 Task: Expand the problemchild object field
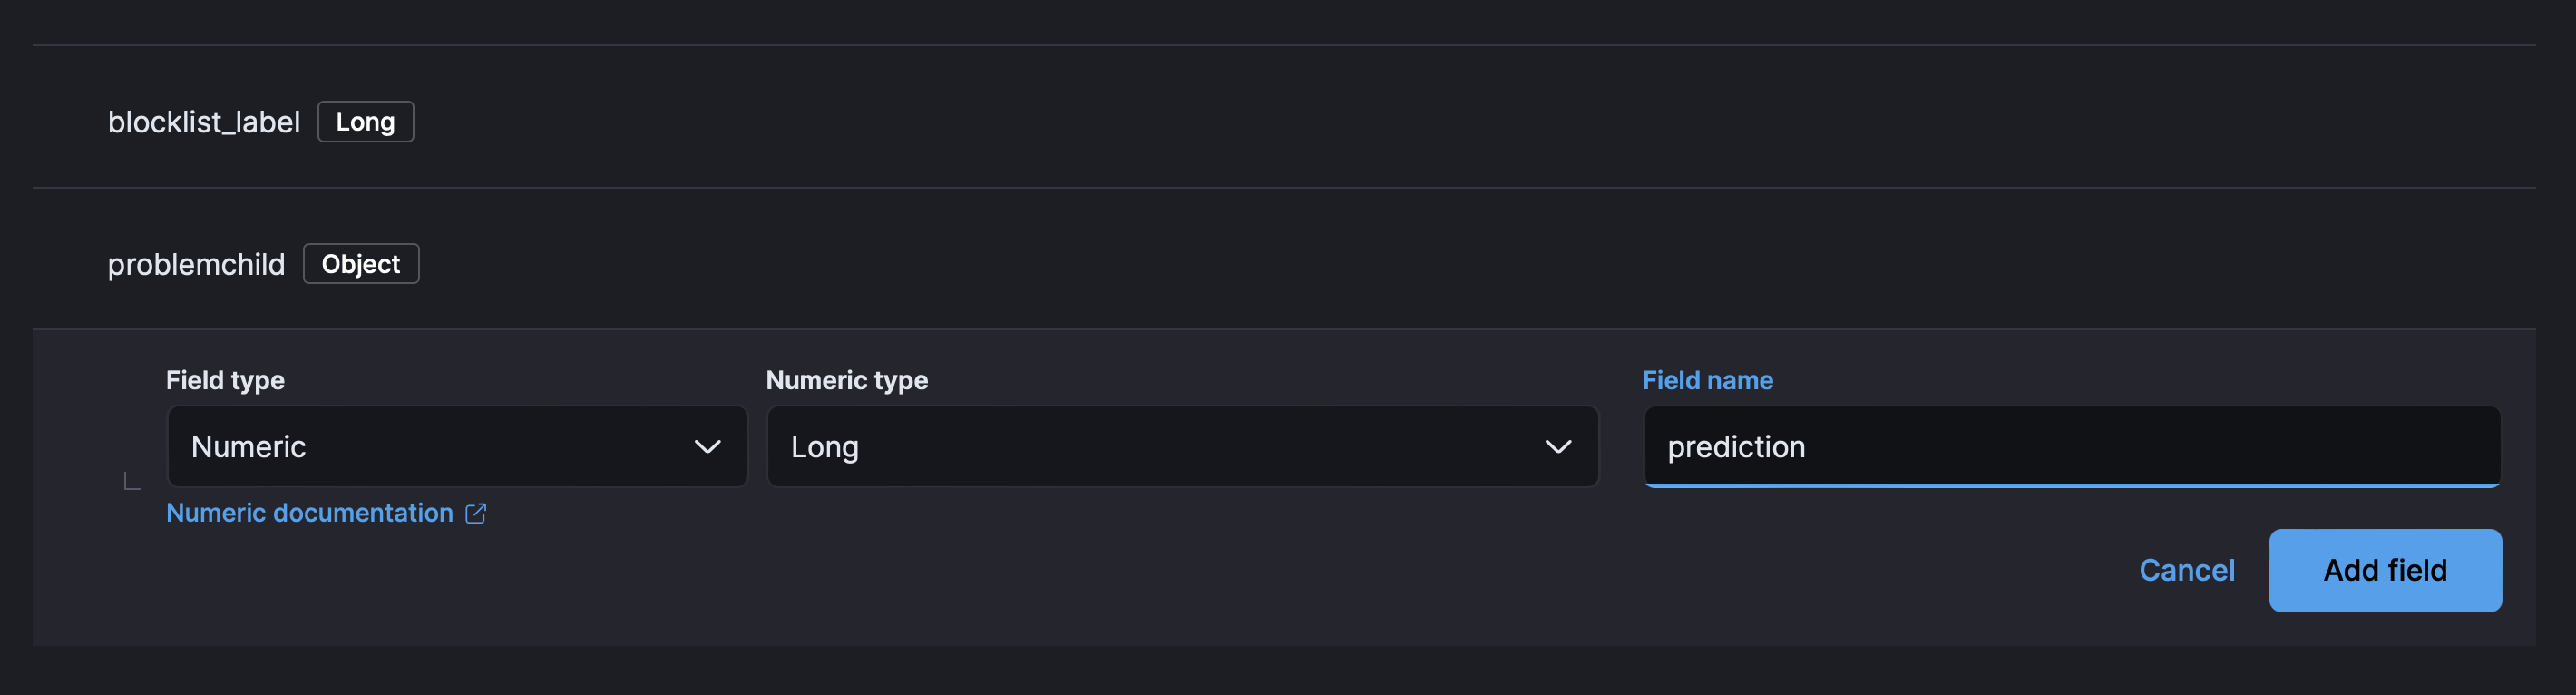tap(196, 265)
